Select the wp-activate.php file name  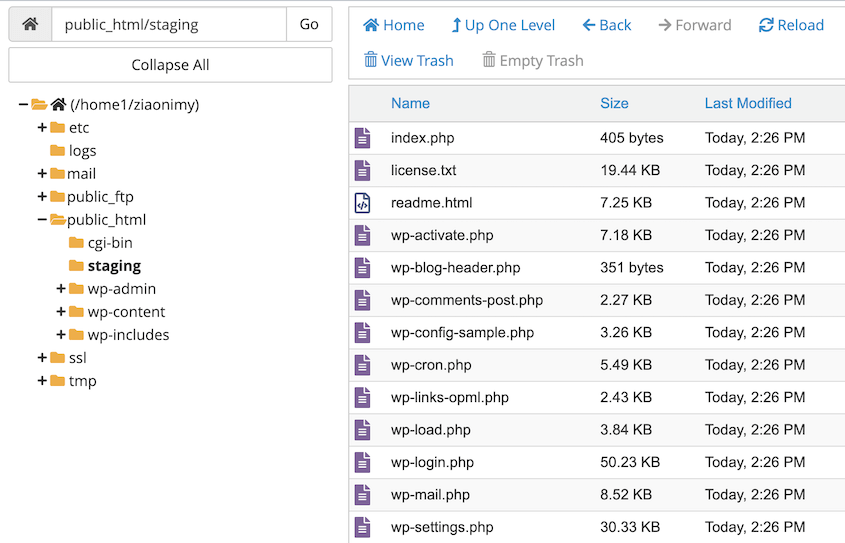pyautogui.click(x=442, y=235)
